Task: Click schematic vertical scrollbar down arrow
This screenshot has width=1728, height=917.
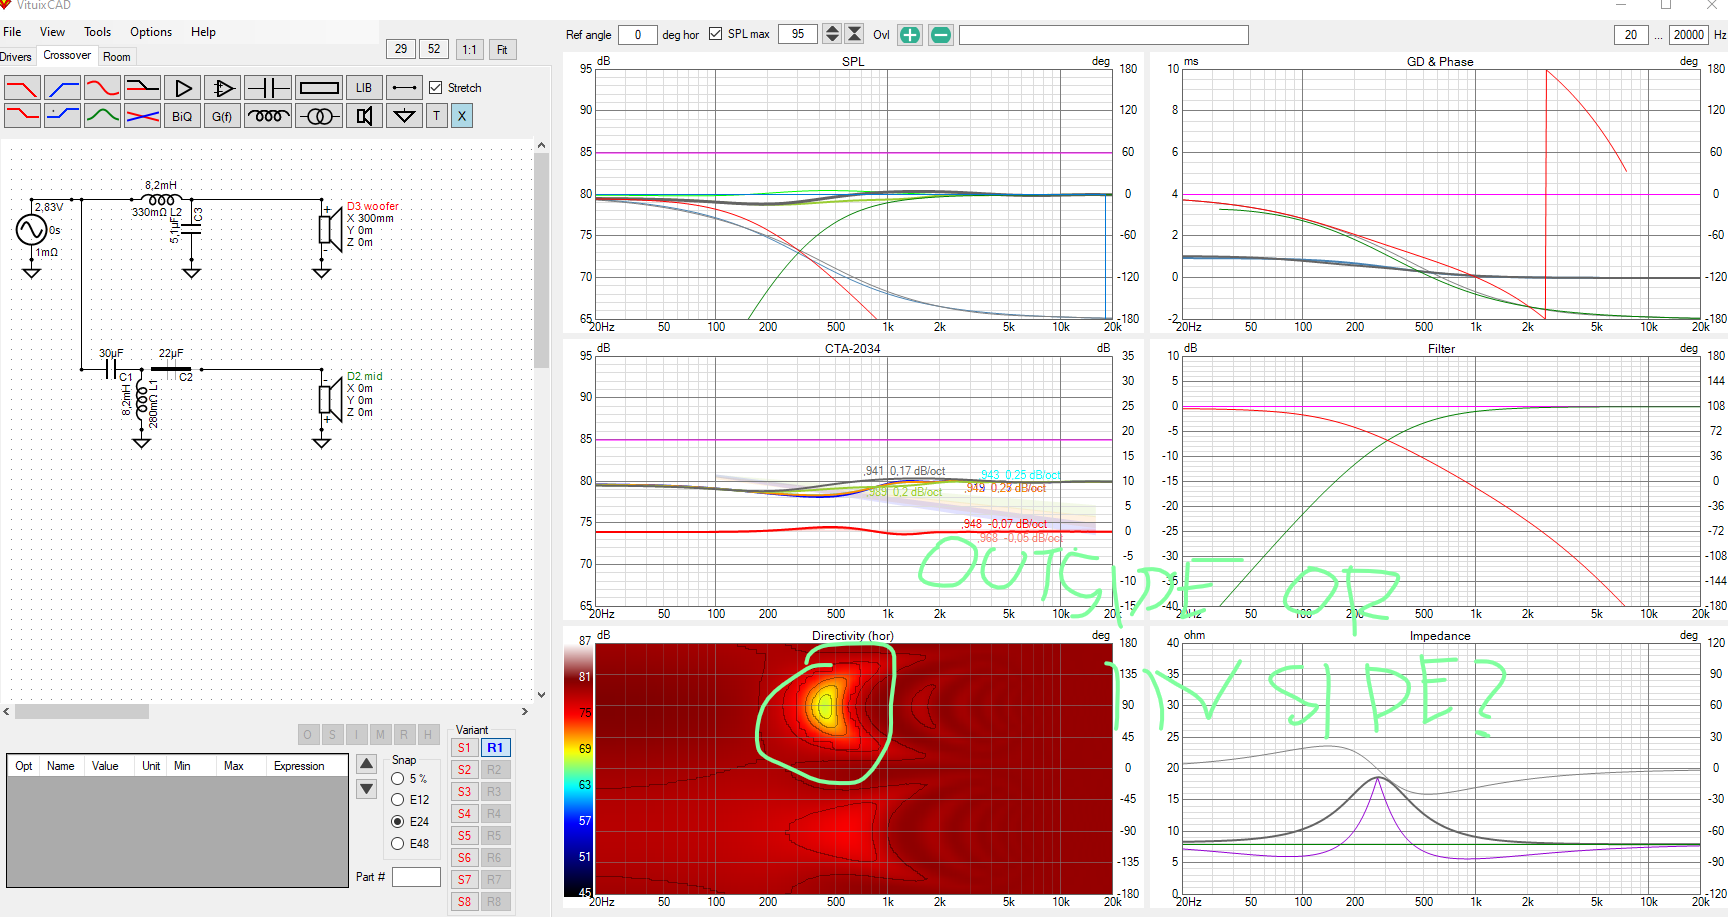Action: click(x=541, y=695)
